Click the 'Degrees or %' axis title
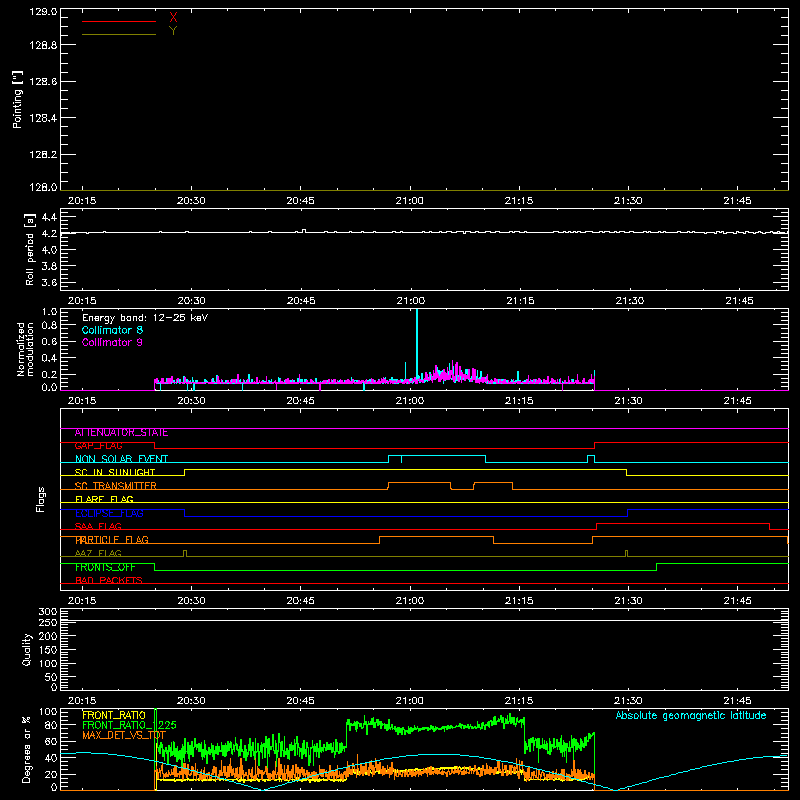The width and height of the screenshot is (800, 800). click(x=26, y=749)
